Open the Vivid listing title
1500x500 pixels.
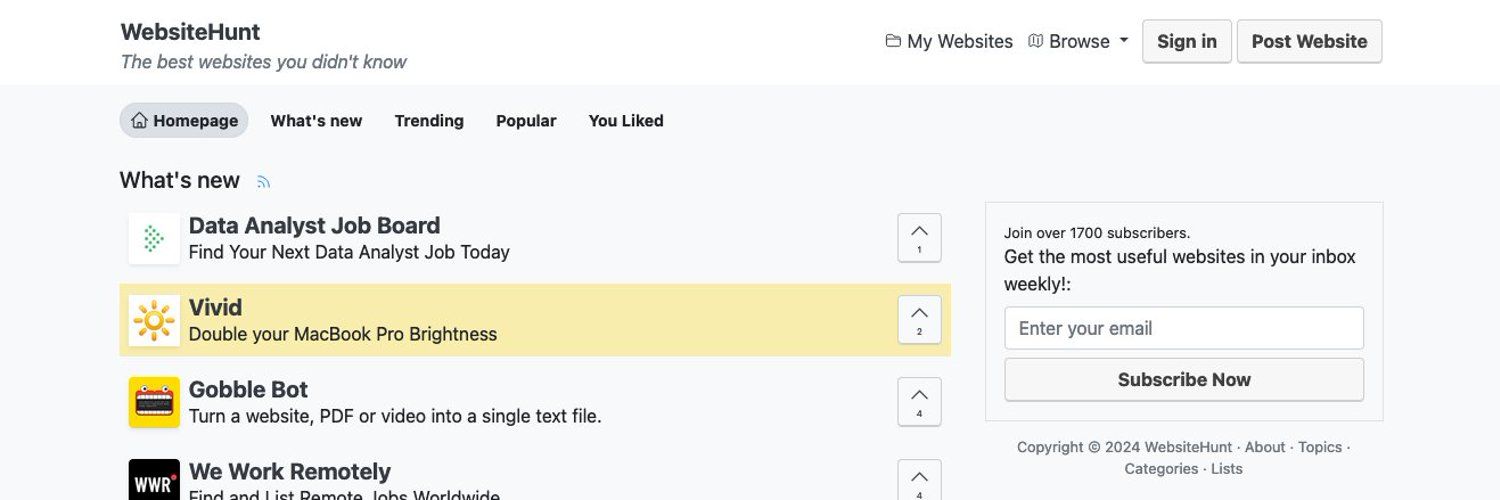(215, 307)
